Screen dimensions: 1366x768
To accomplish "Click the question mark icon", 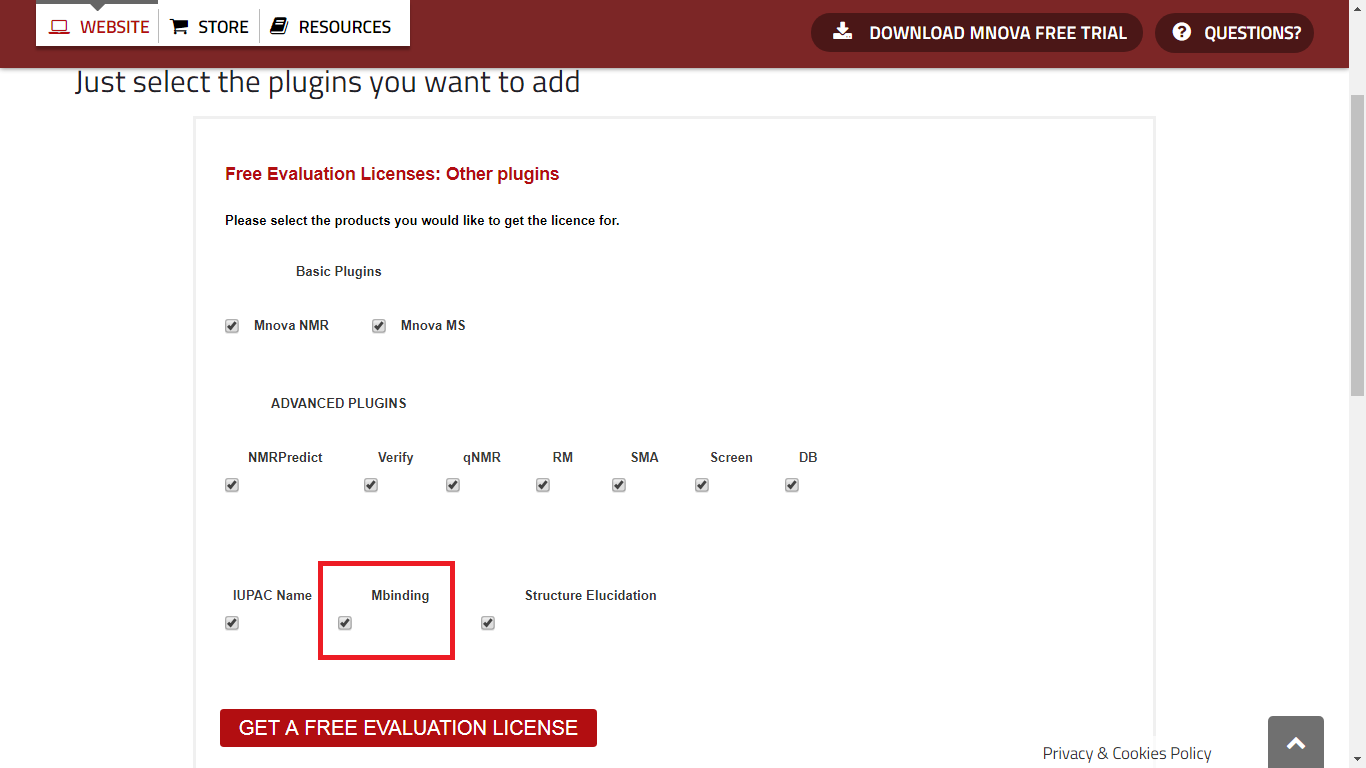I will 1182,32.
